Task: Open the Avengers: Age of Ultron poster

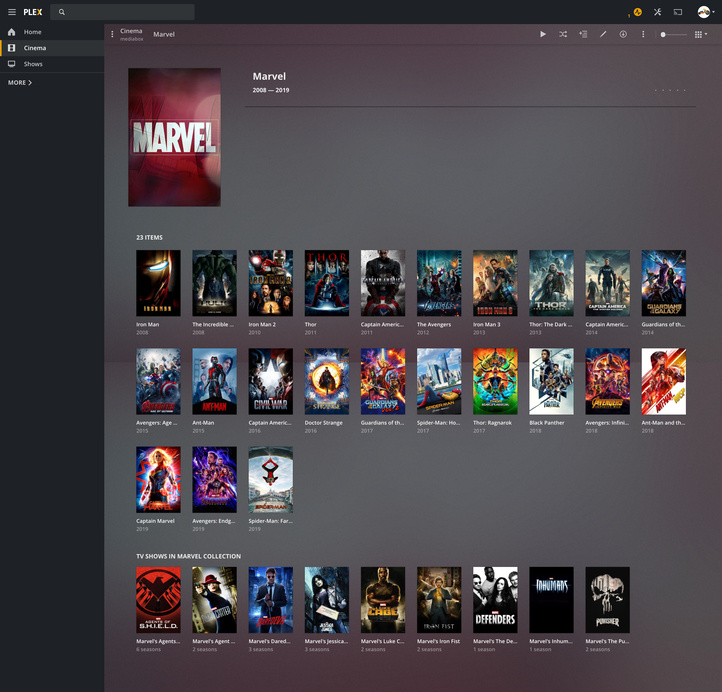Action: pyautogui.click(x=158, y=381)
